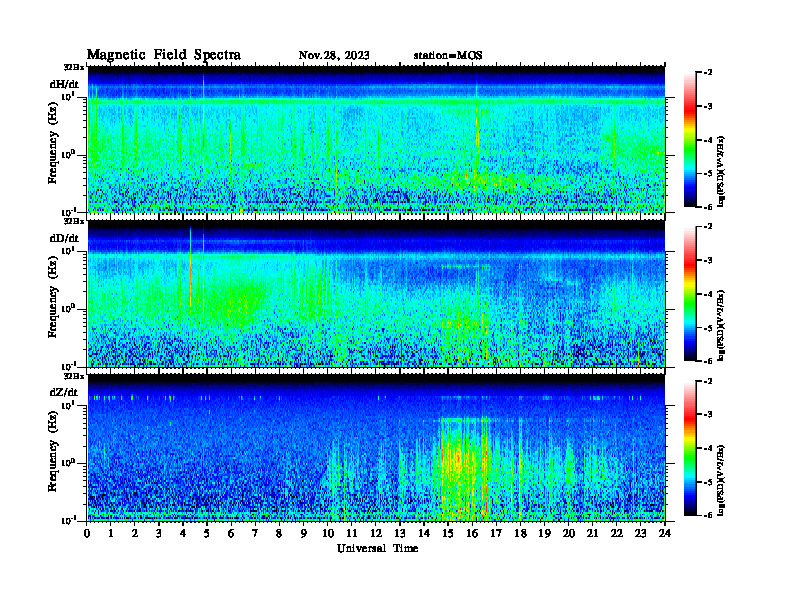Click hour 0 on the Universal Time axis
The height and width of the screenshot is (612, 792).
[x=87, y=534]
